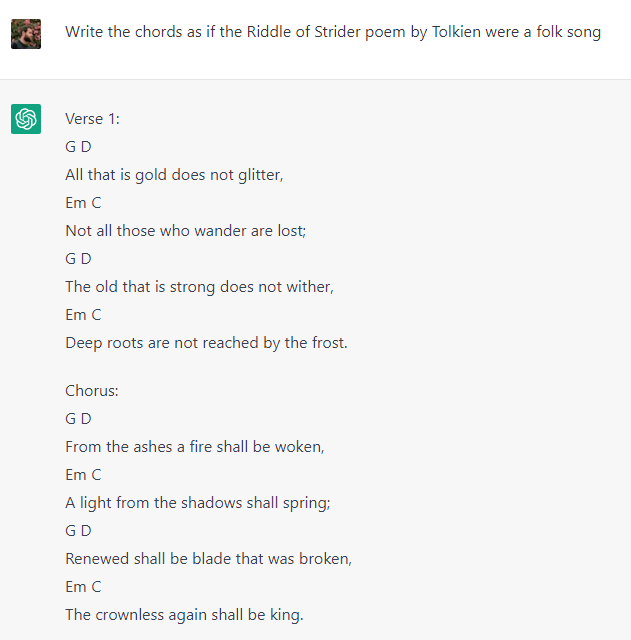Click the 'Chorus:' heading text
The width and height of the screenshot is (631, 640).
pos(92,391)
